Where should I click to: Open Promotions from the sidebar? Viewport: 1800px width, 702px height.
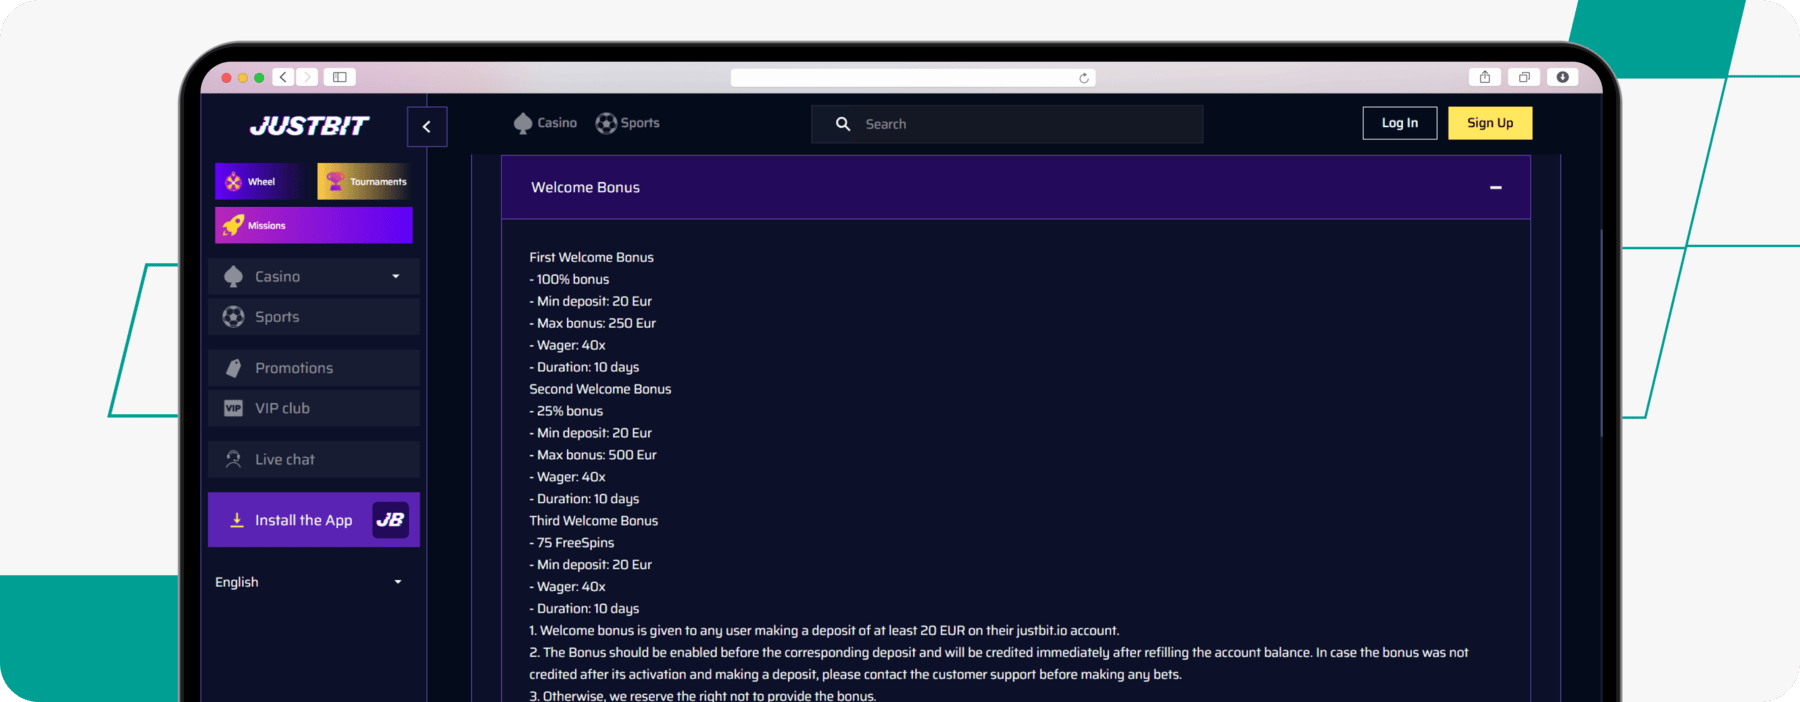[x=313, y=368]
